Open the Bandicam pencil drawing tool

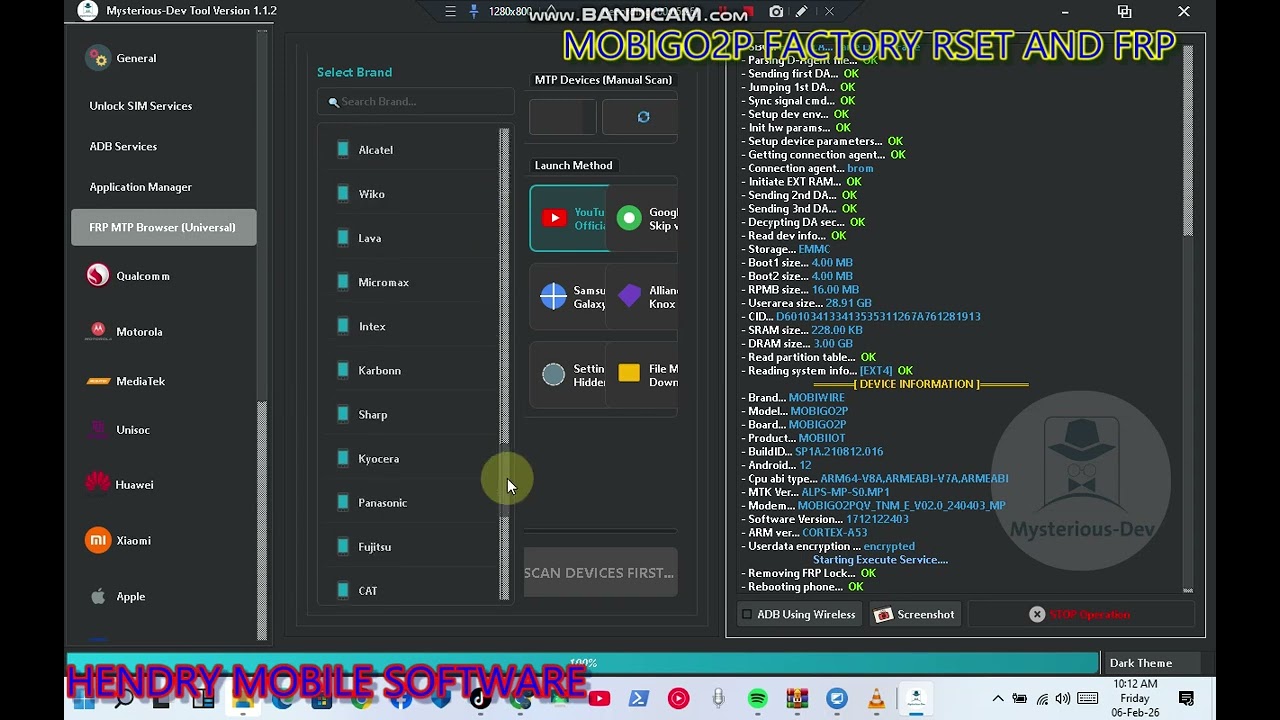pyautogui.click(x=802, y=12)
